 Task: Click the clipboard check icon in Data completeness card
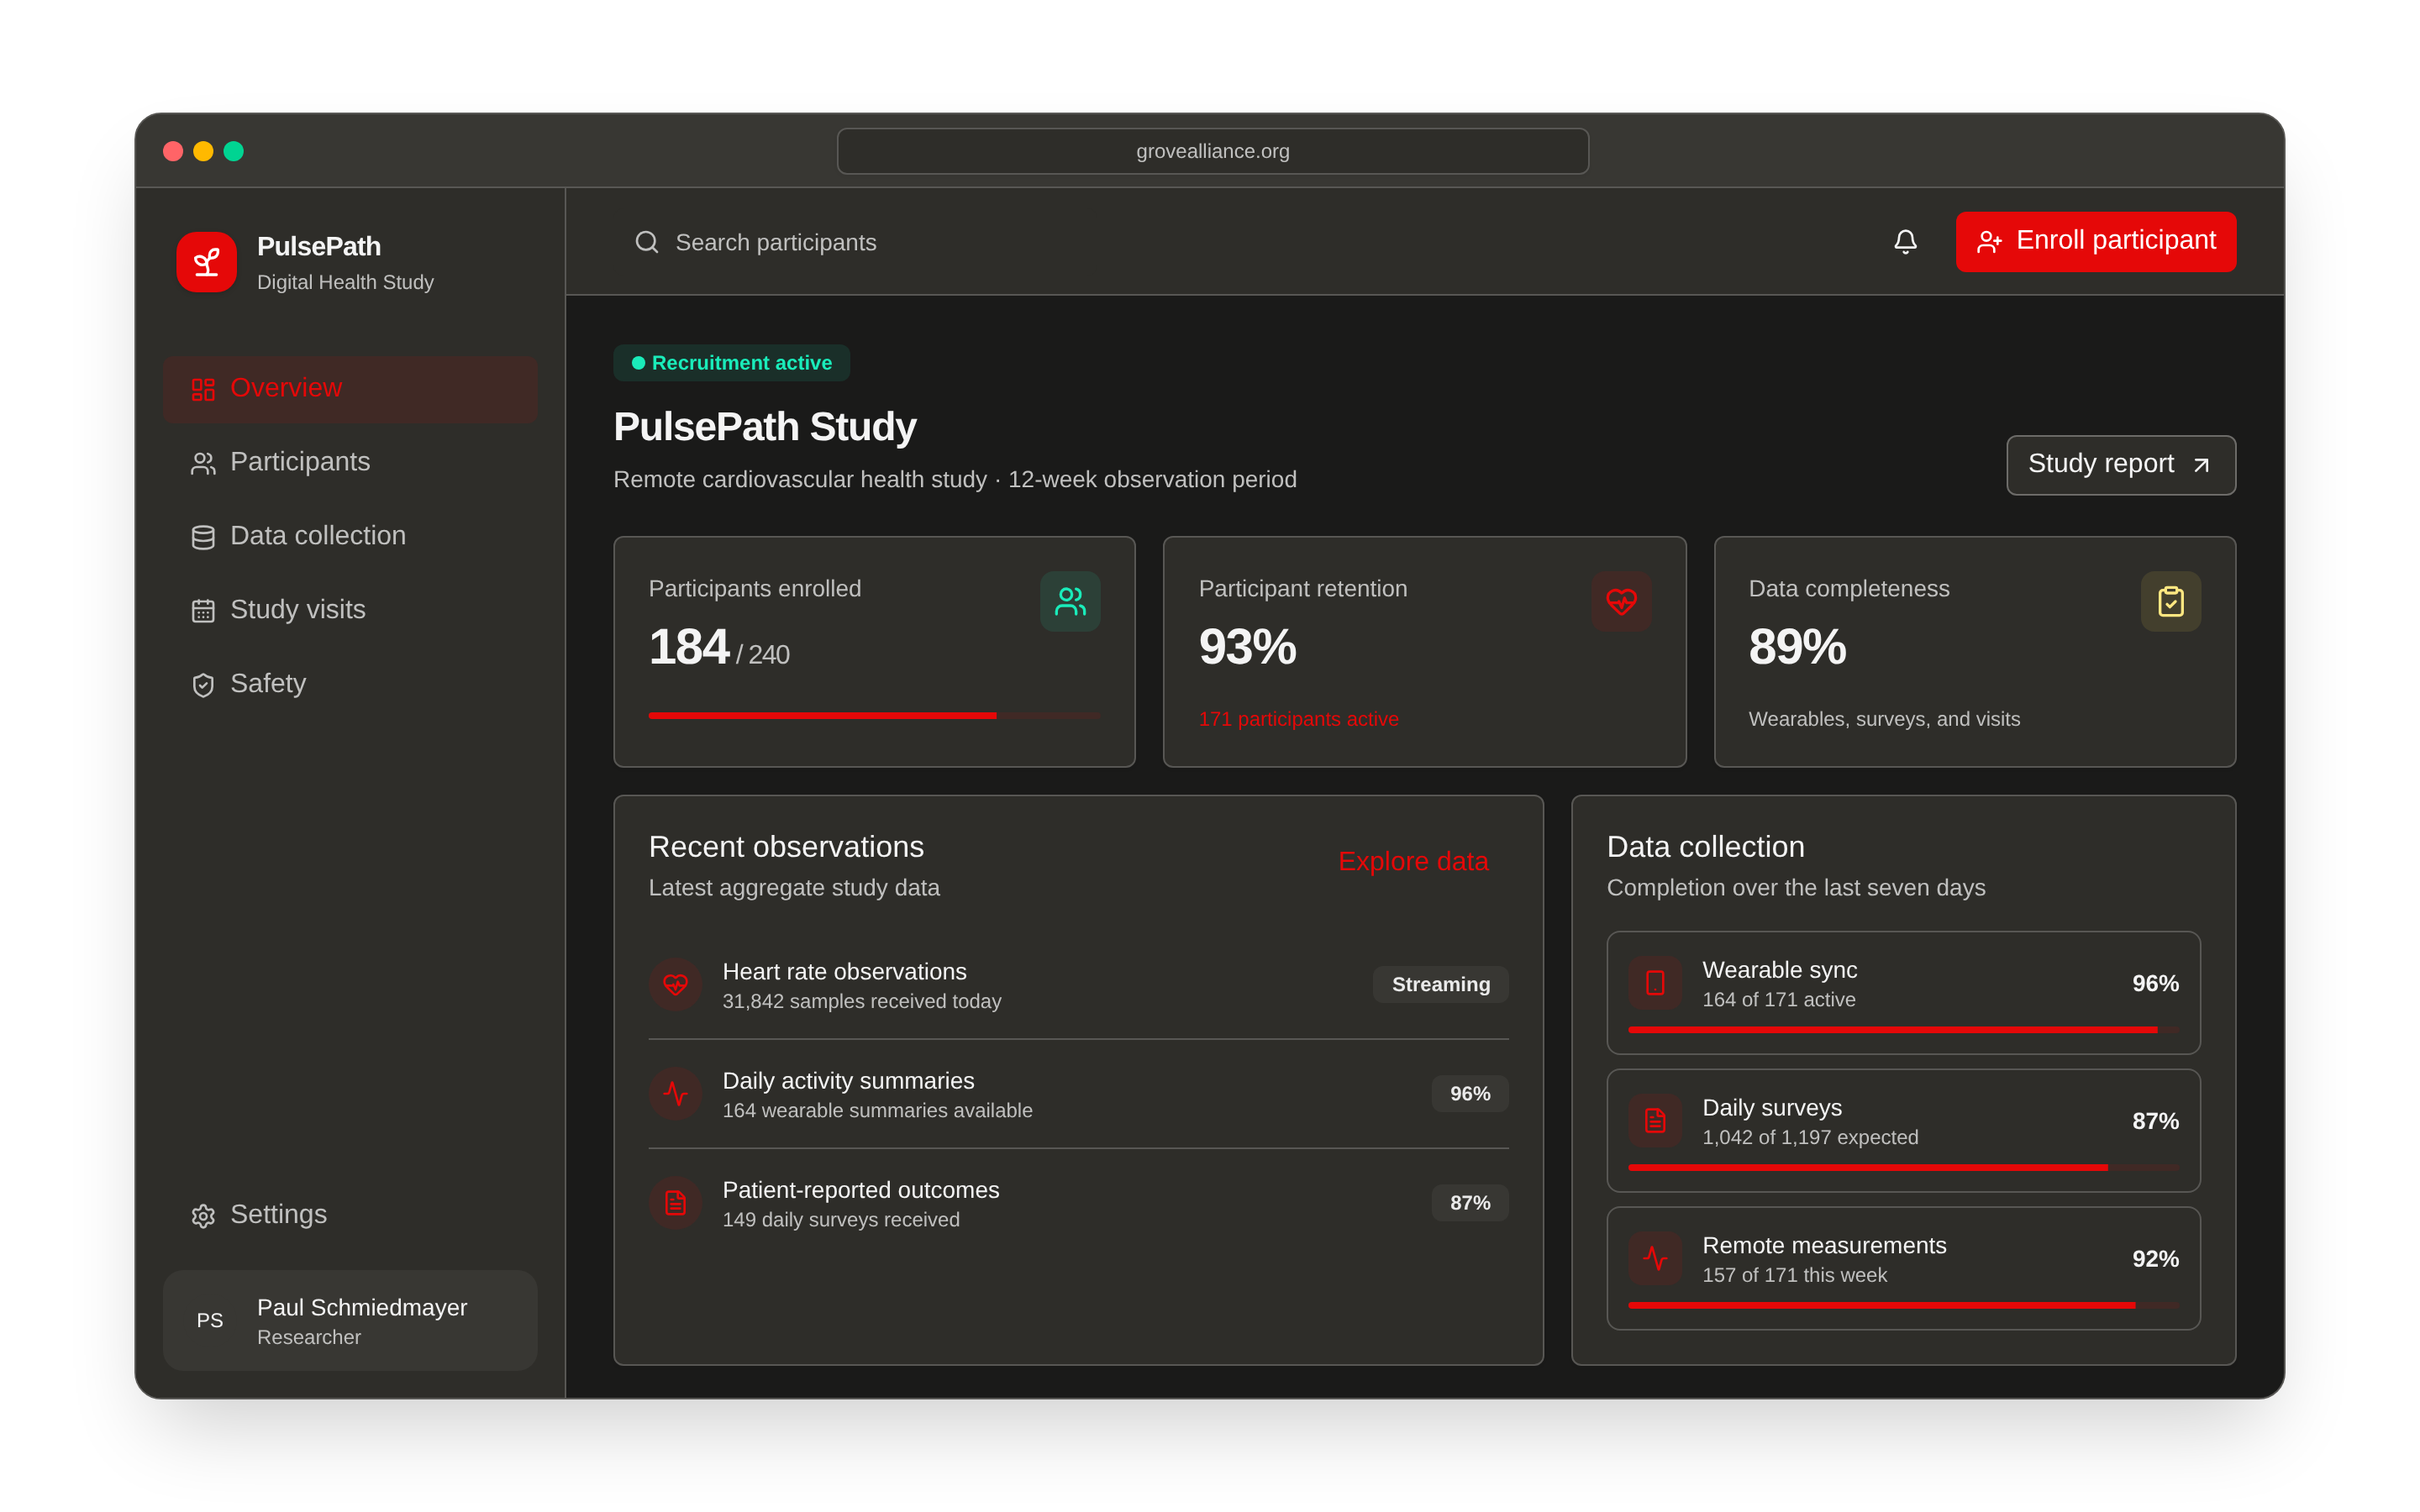(2171, 601)
